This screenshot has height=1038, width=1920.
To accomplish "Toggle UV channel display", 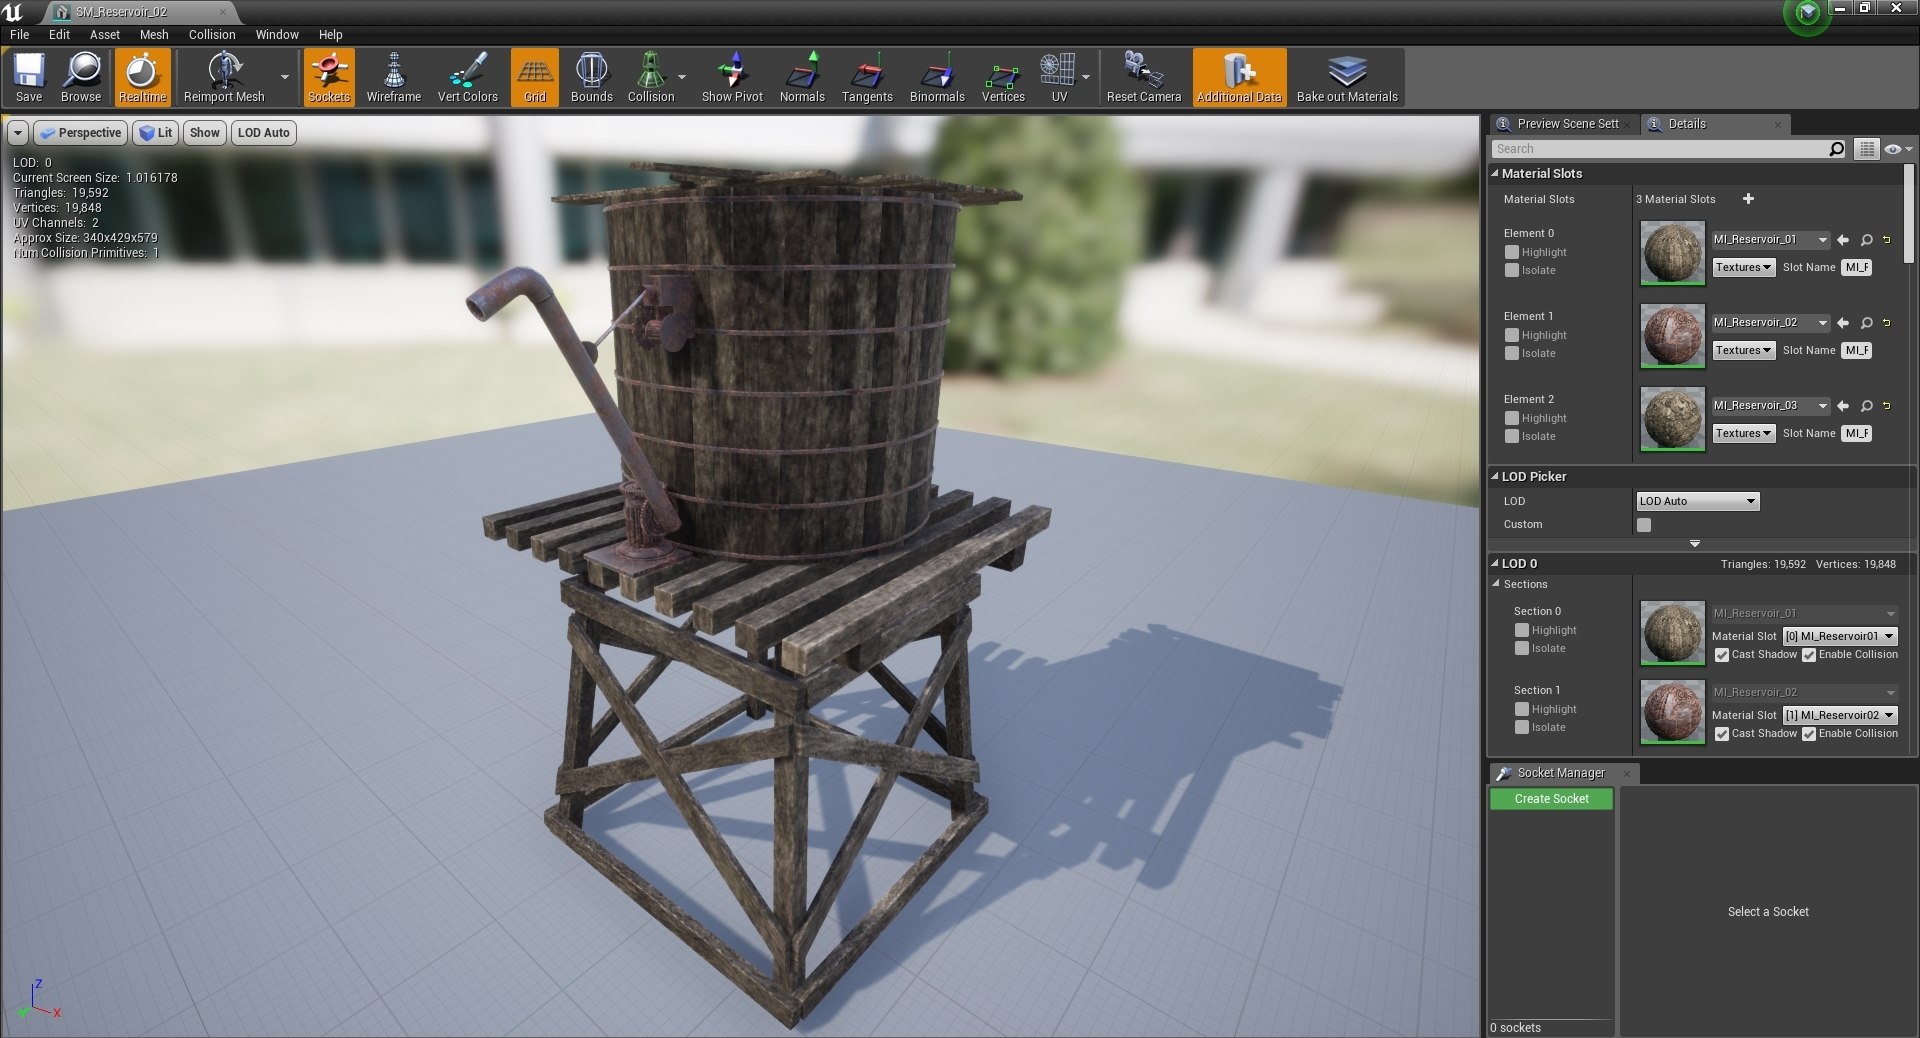I will click(1058, 77).
